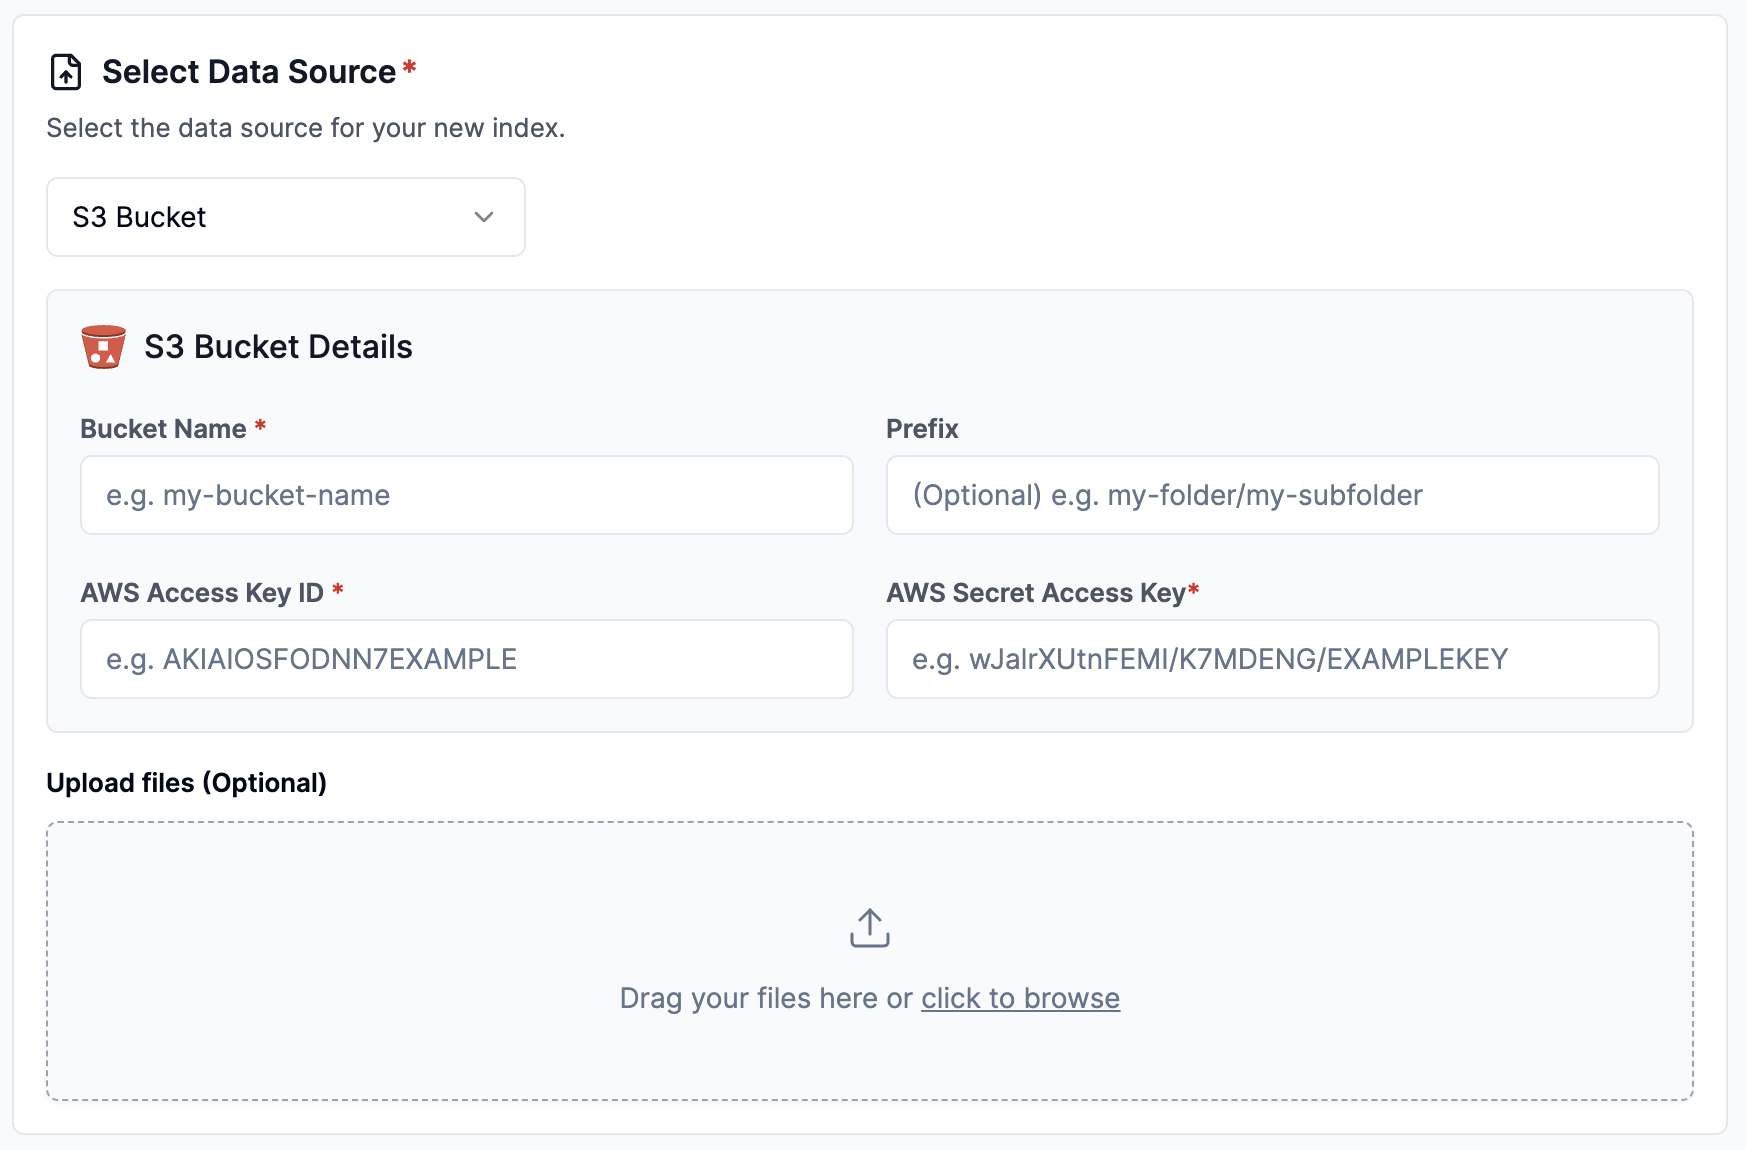Viewport: 1746px width, 1150px height.
Task: Click the red S3 bucket icon
Action: point(103,347)
